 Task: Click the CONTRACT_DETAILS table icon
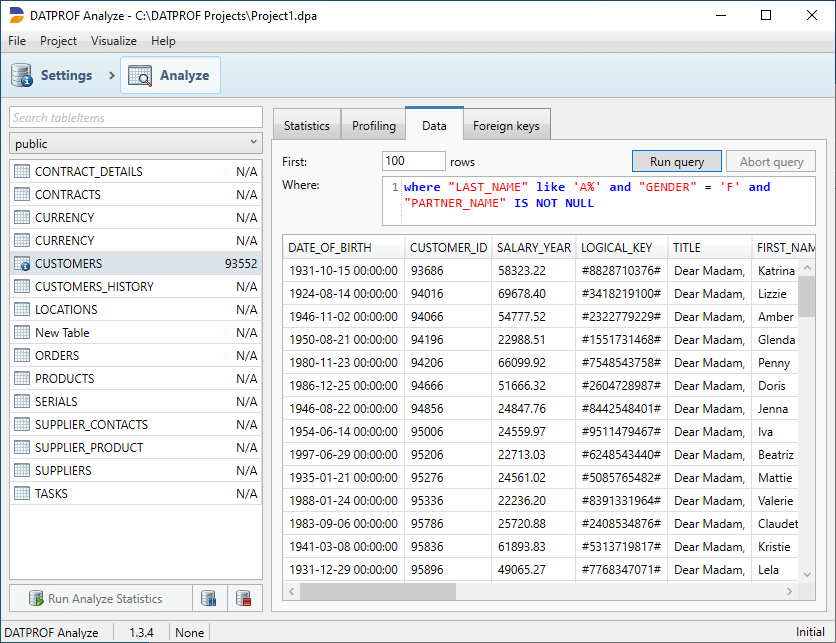(22, 171)
